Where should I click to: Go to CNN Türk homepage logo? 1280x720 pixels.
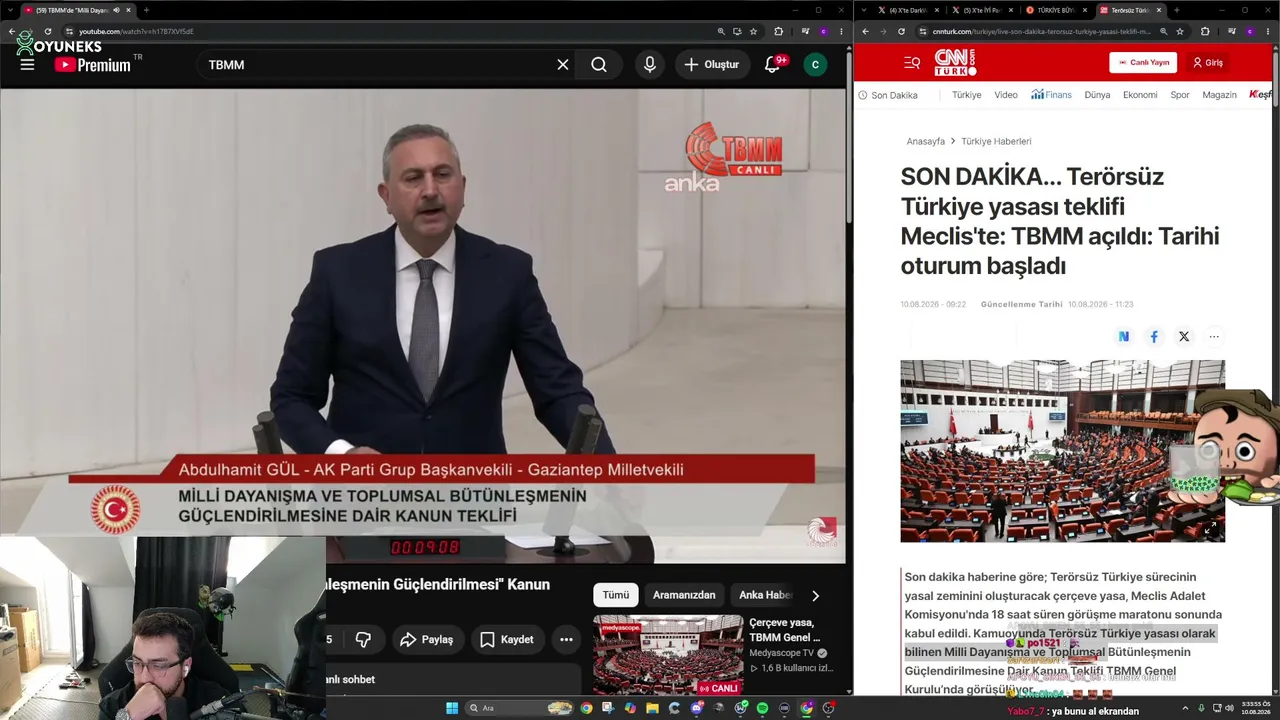point(955,63)
